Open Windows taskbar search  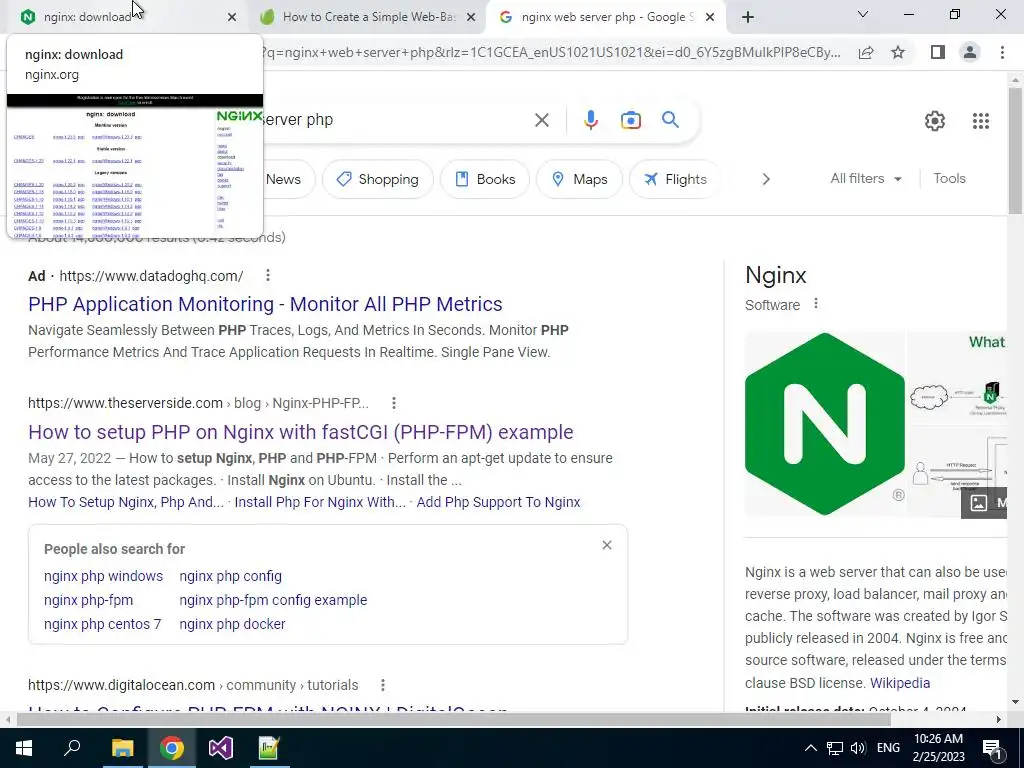[72, 748]
